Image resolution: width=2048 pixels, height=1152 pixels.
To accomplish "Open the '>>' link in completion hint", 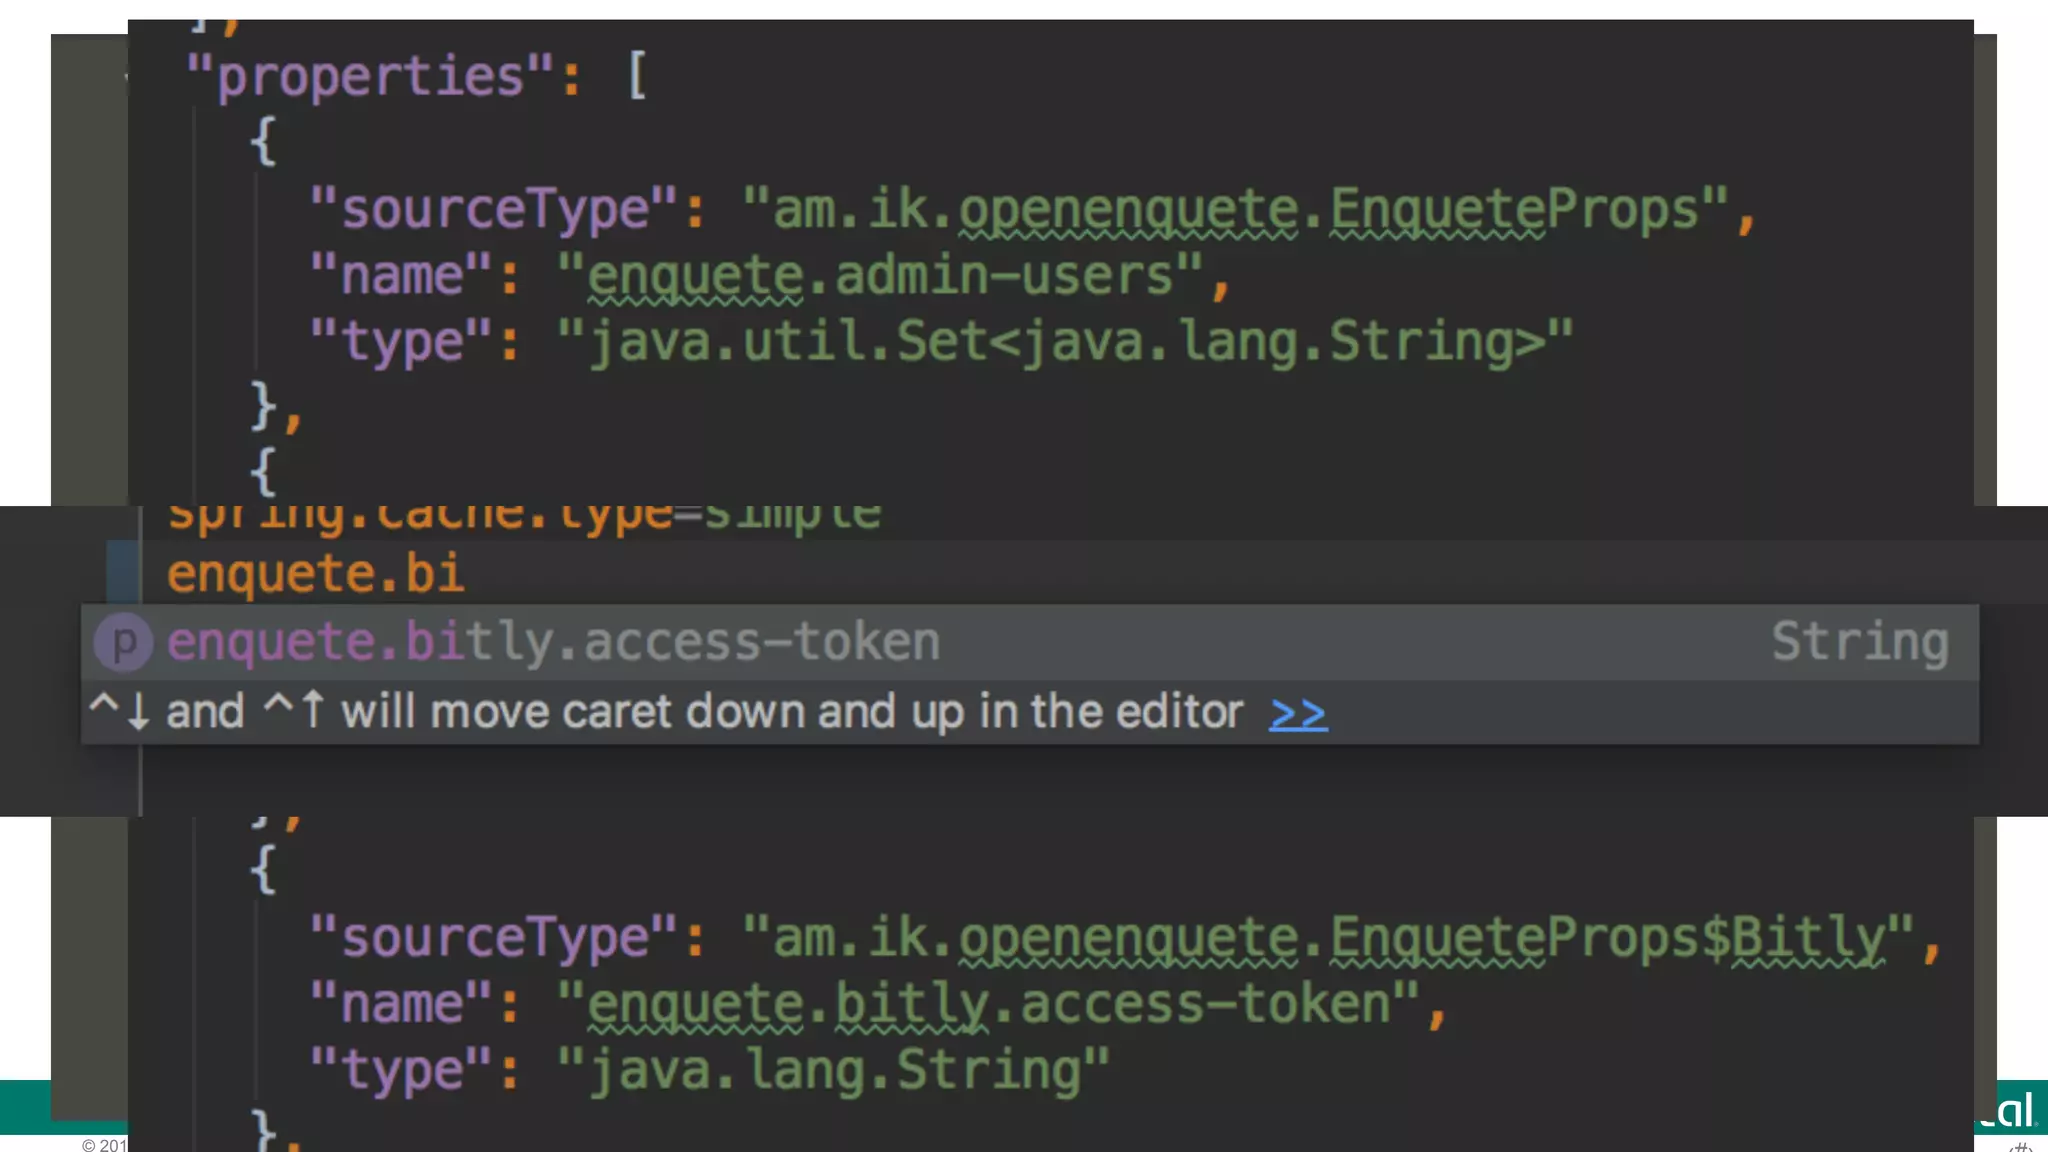I will [1297, 714].
